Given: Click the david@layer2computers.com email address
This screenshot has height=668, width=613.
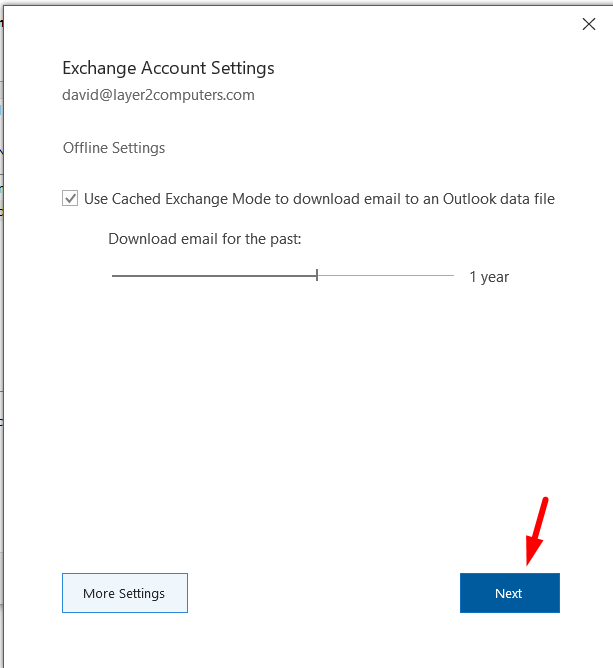Looking at the screenshot, I should click(158, 95).
